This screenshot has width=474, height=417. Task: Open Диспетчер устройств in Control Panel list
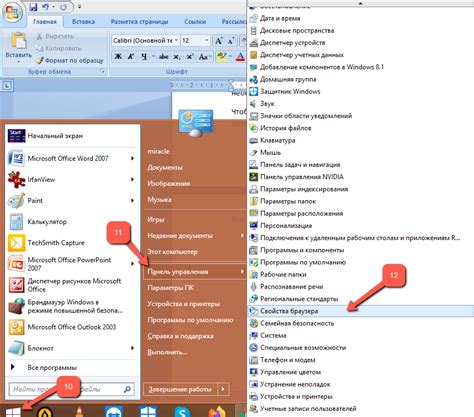point(287,43)
